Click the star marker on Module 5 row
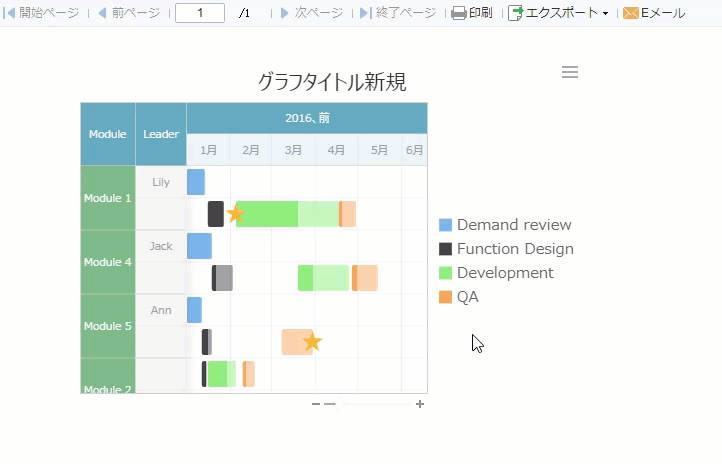Viewport: 722px width, 464px height. [312, 342]
